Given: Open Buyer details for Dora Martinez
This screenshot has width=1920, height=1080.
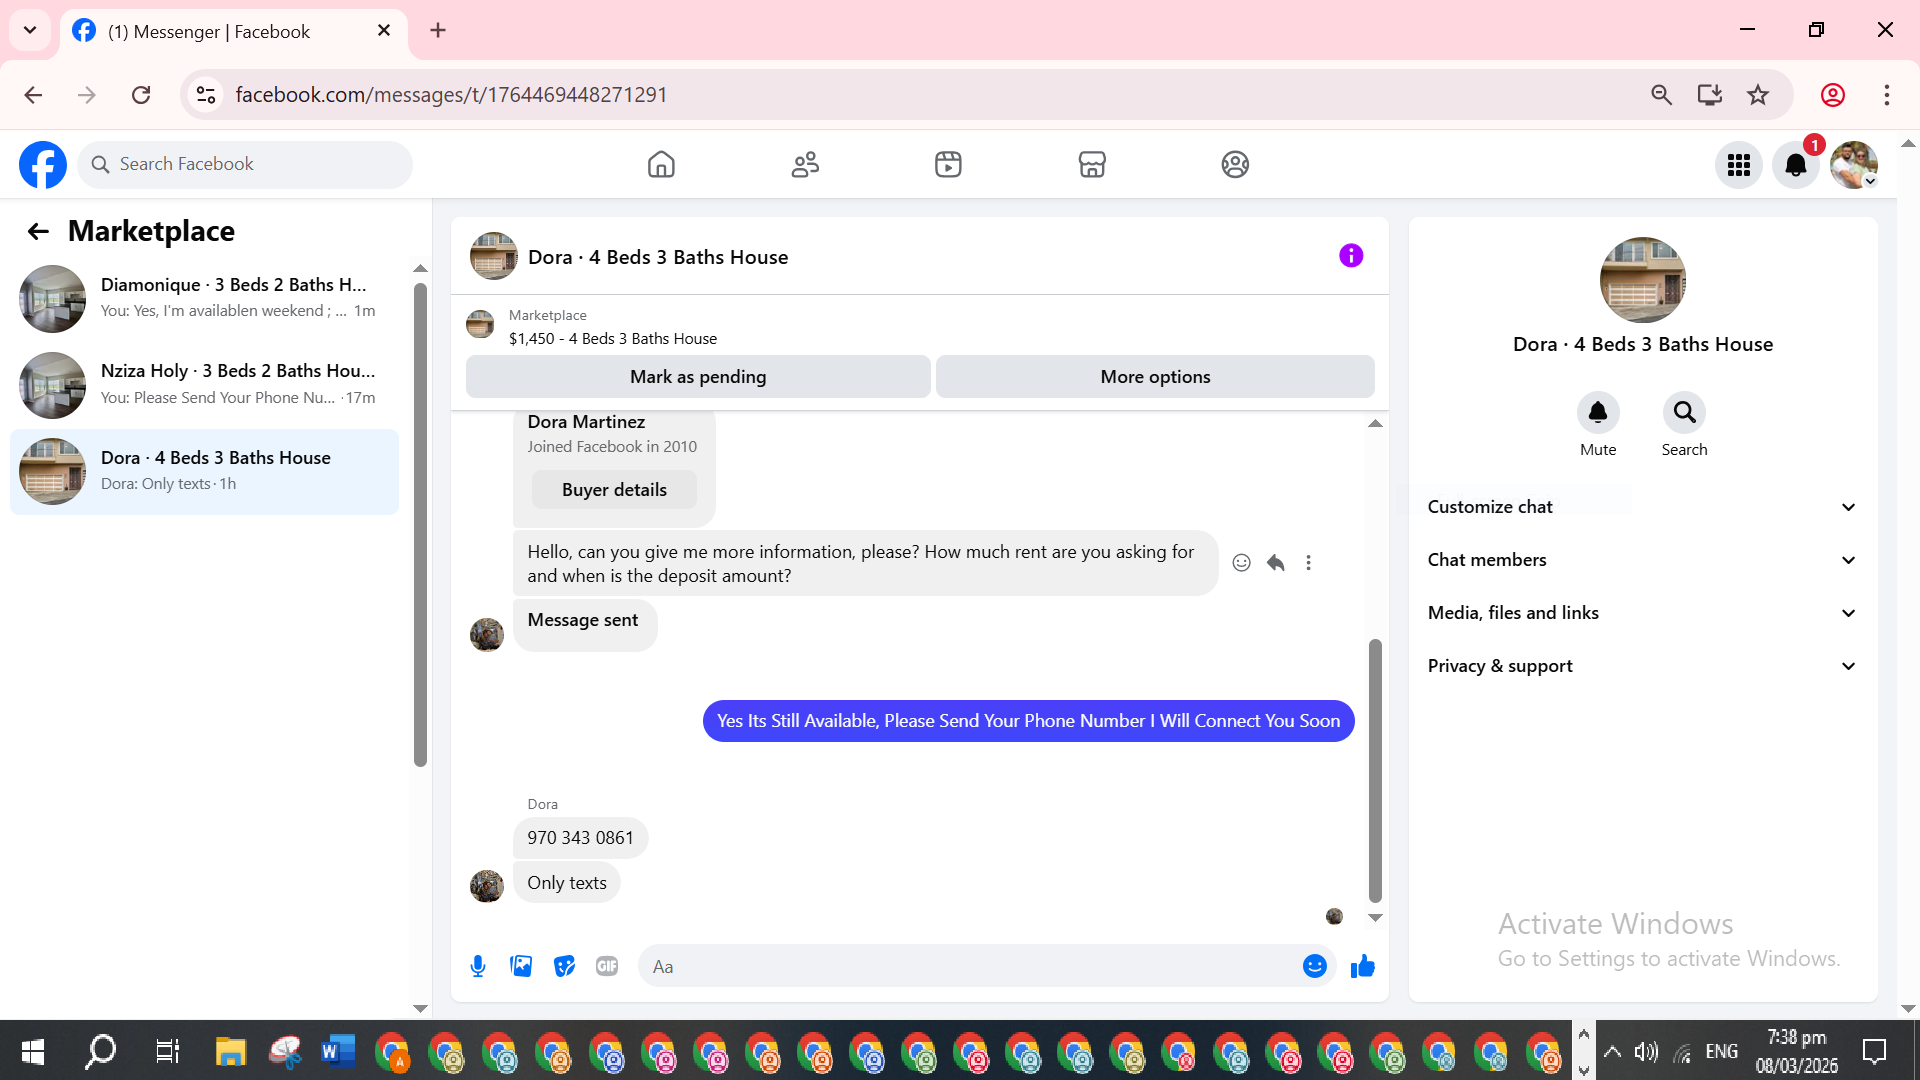Looking at the screenshot, I should click(x=614, y=490).
